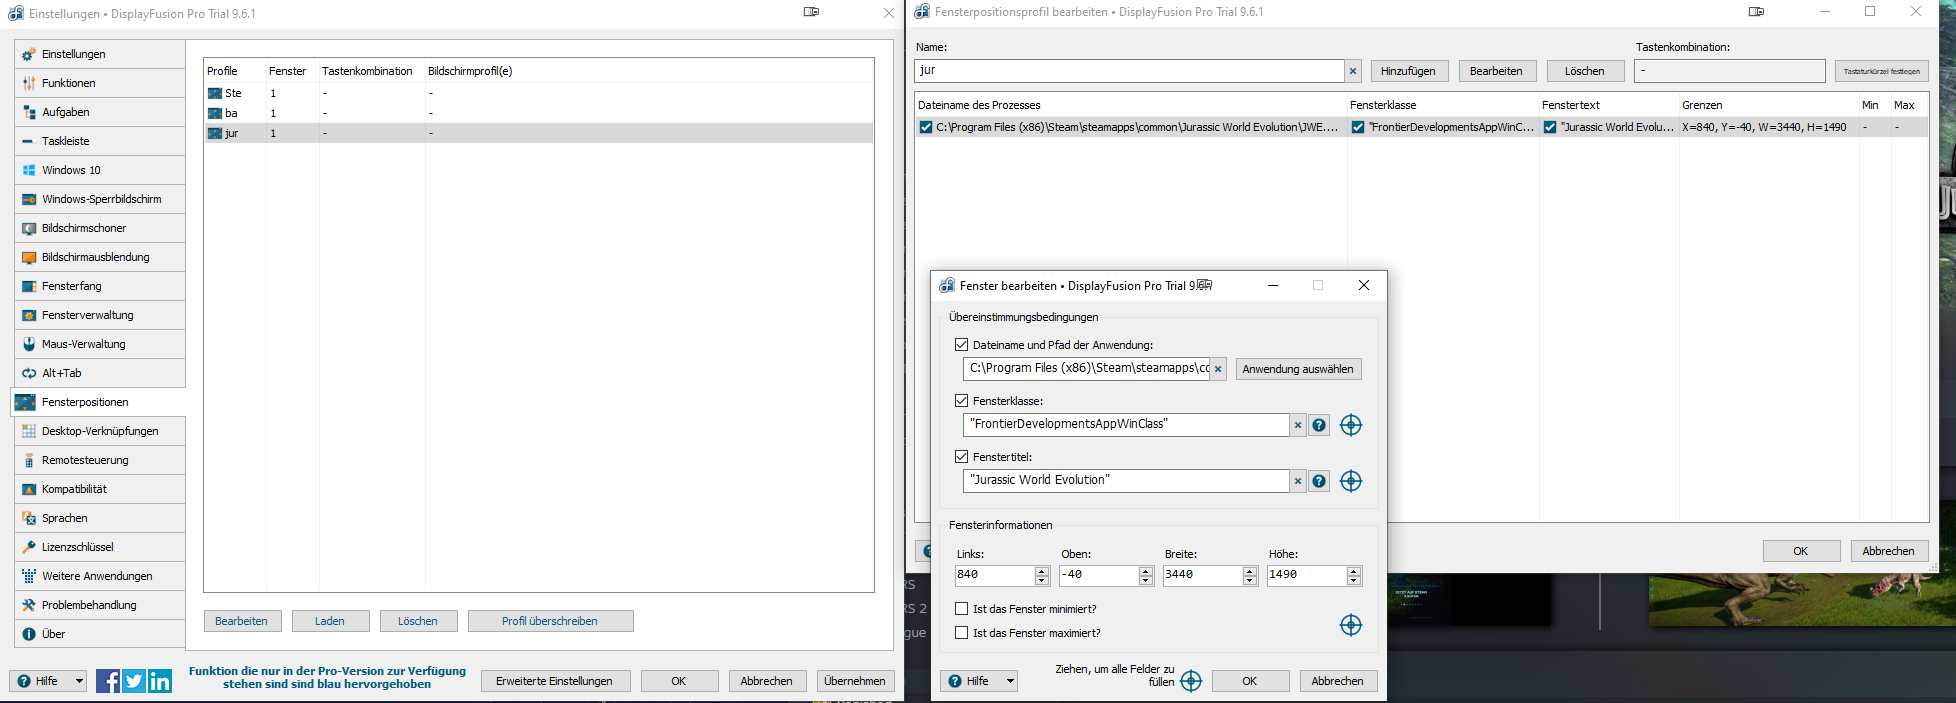Toggle Jurassic World Evolution Fenstertext checkbox

coord(1550,127)
